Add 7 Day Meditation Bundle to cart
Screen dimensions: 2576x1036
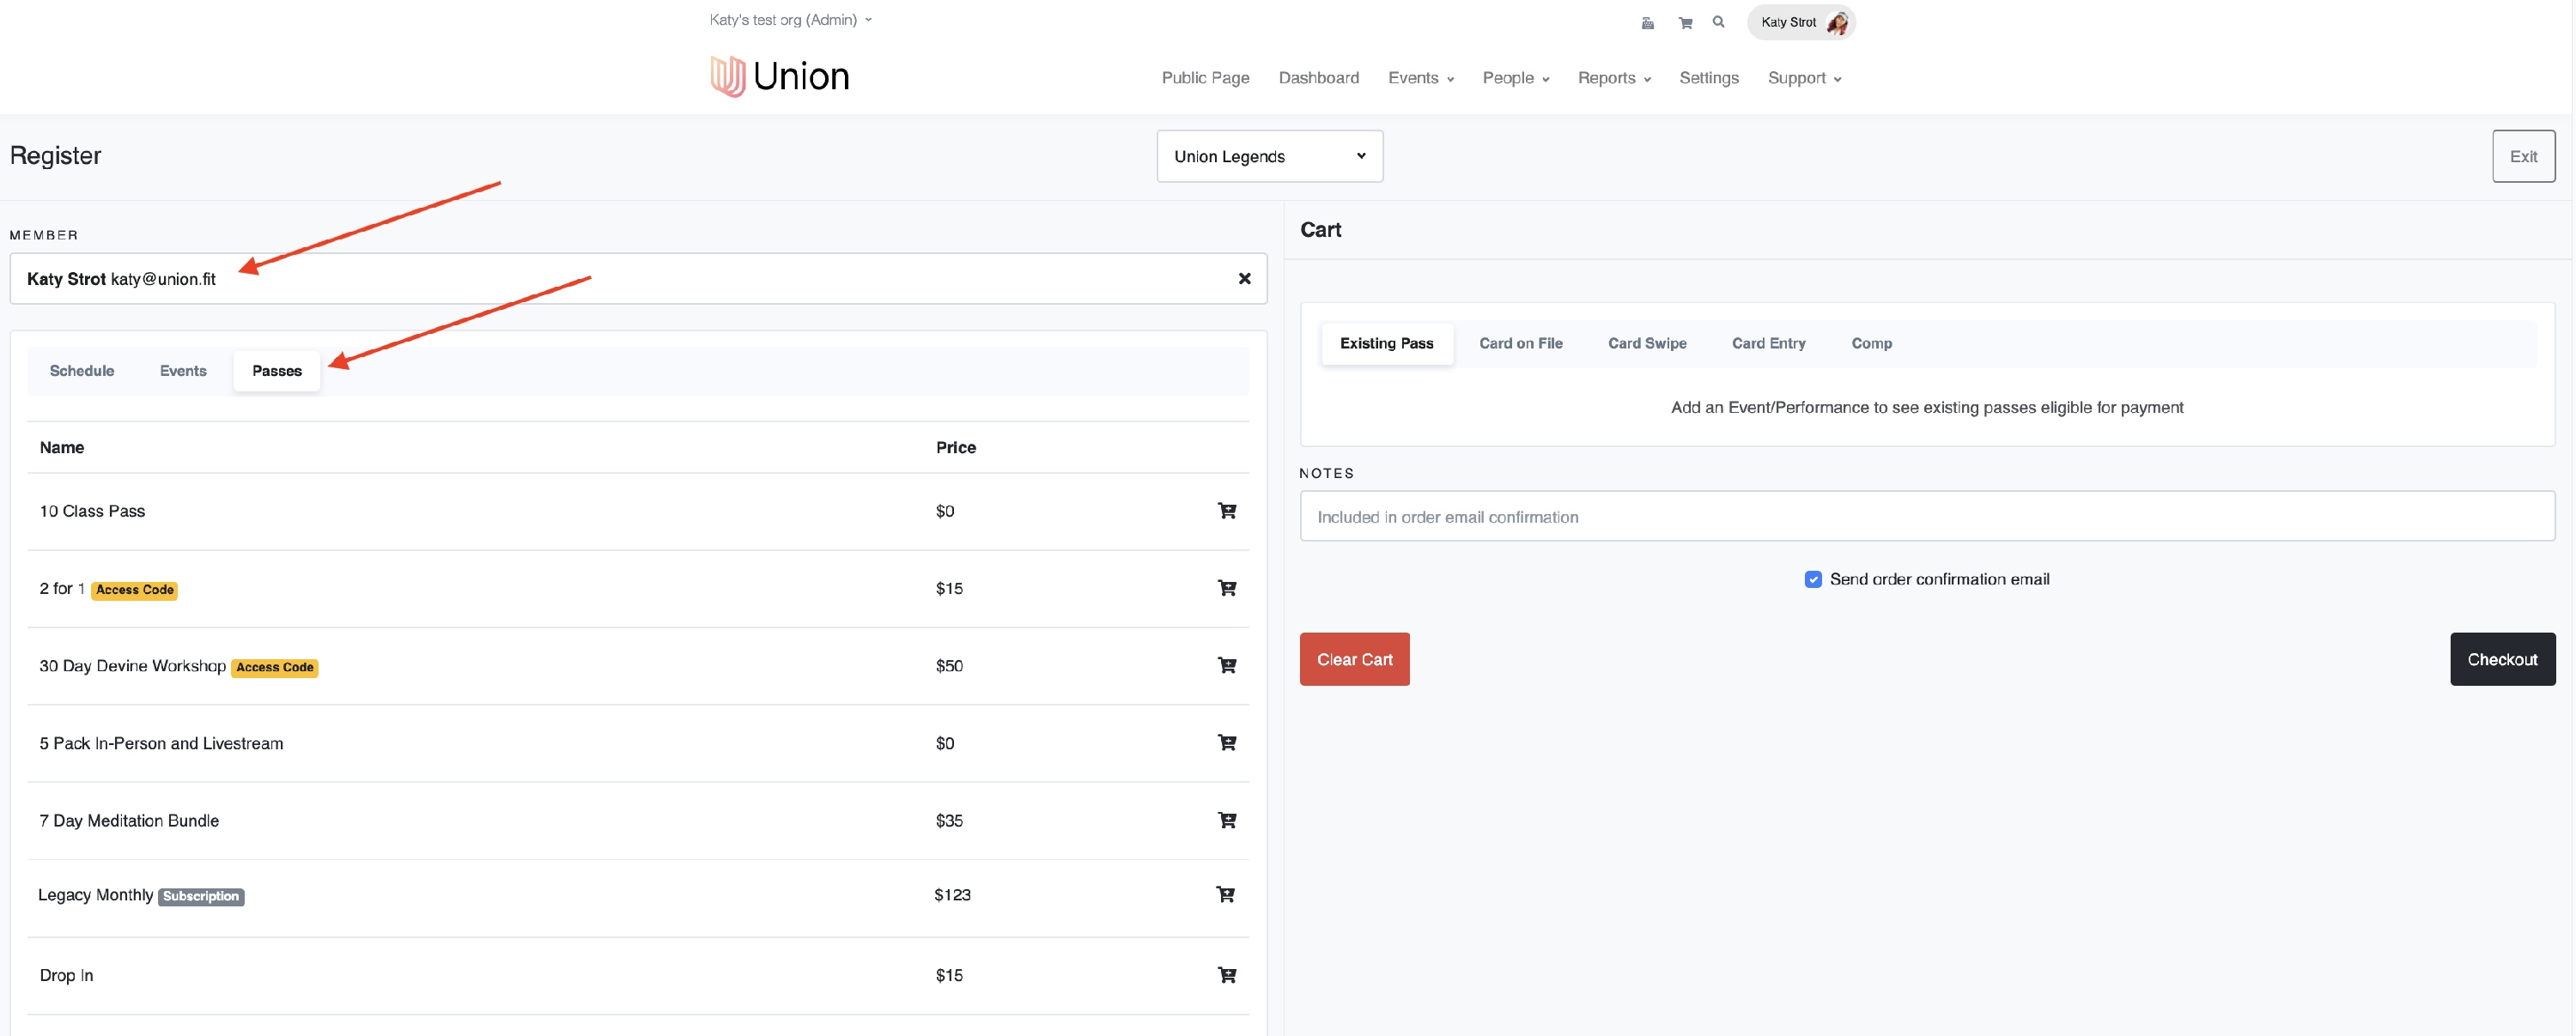pos(1226,820)
